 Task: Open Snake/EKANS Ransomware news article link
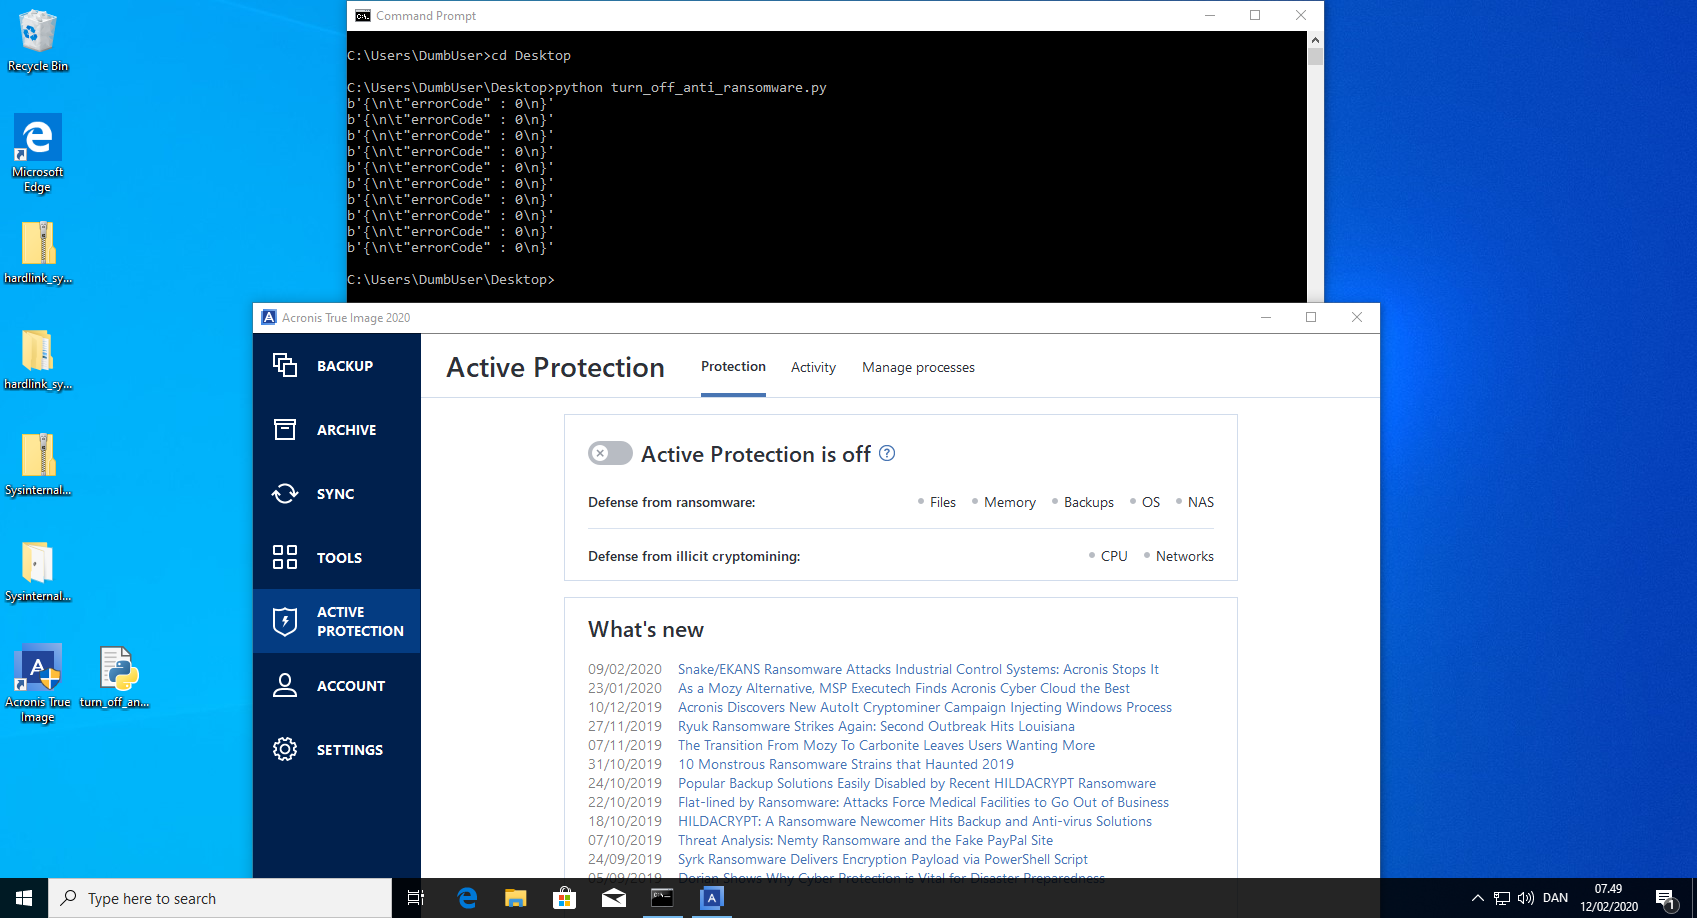pyautogui.click(x=918, y=670)
